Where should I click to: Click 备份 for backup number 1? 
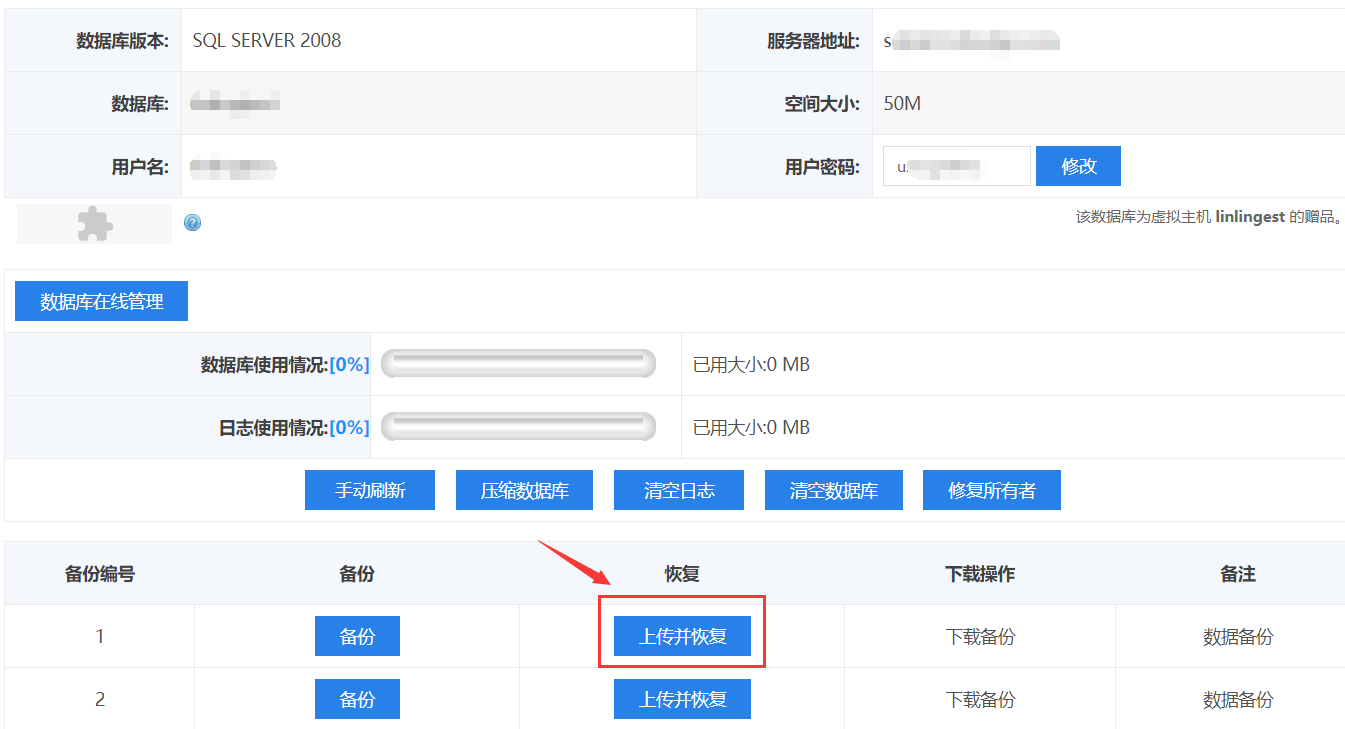coord(357,636)
